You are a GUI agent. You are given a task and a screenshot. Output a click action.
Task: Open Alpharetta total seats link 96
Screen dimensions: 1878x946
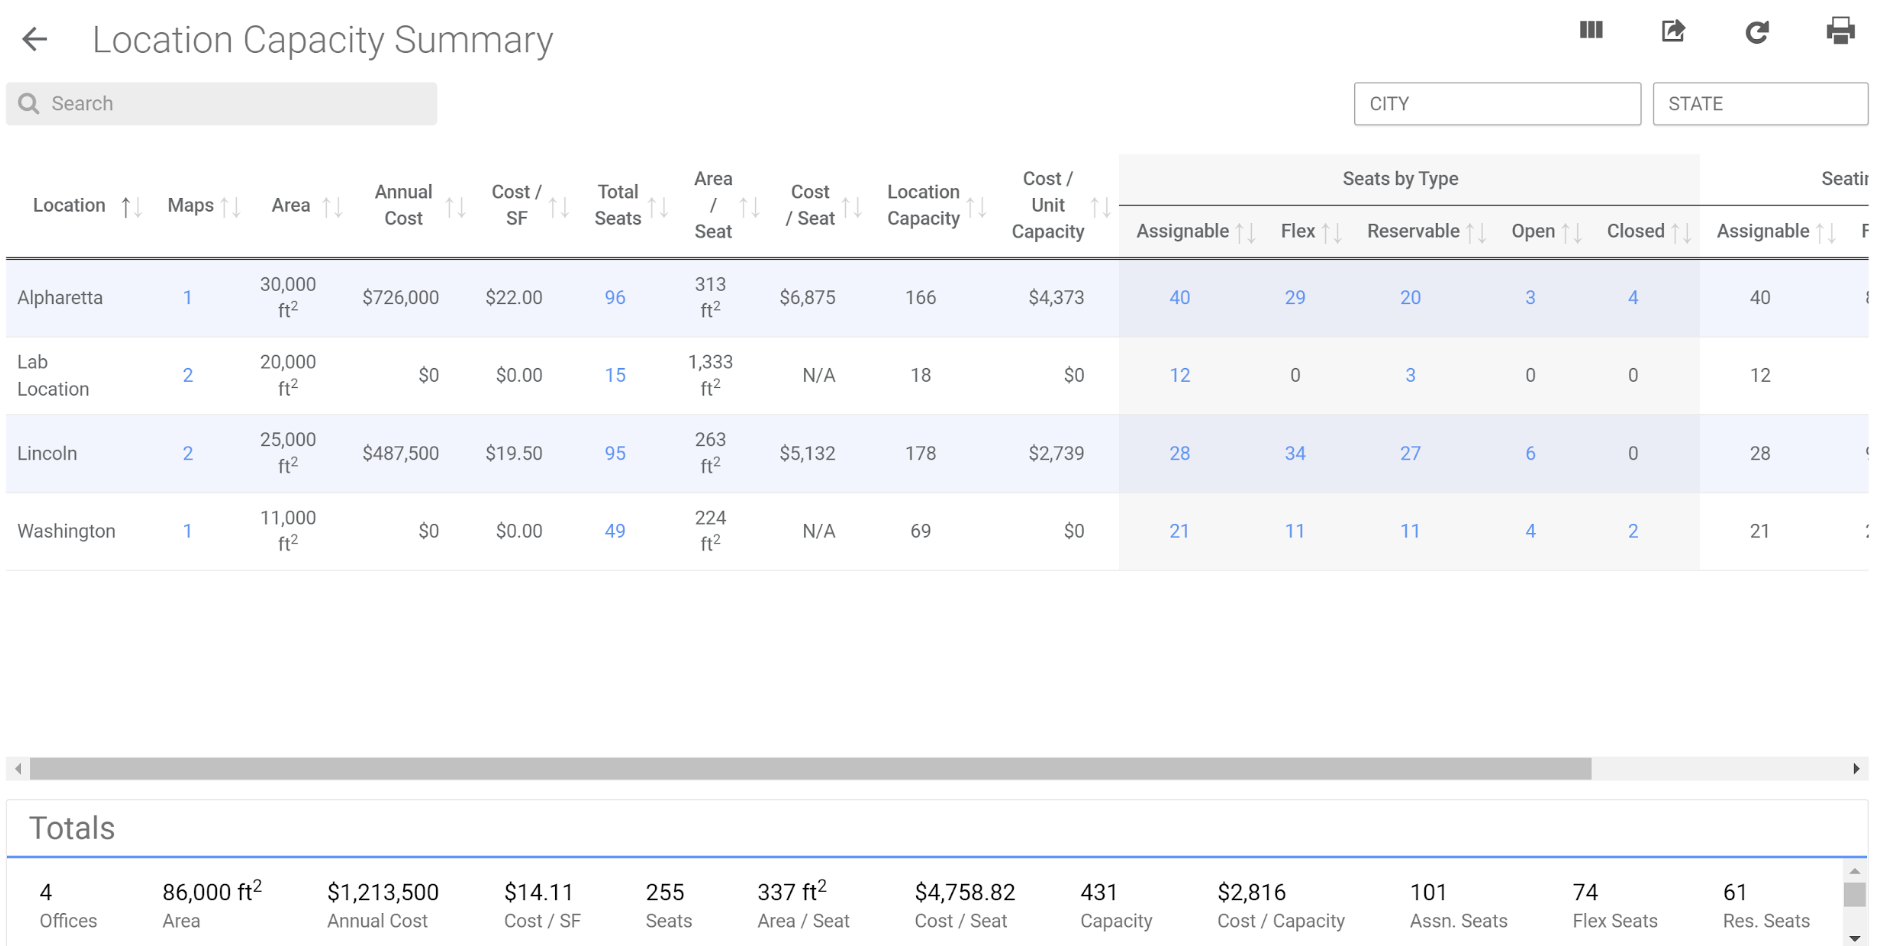point(615,298)
